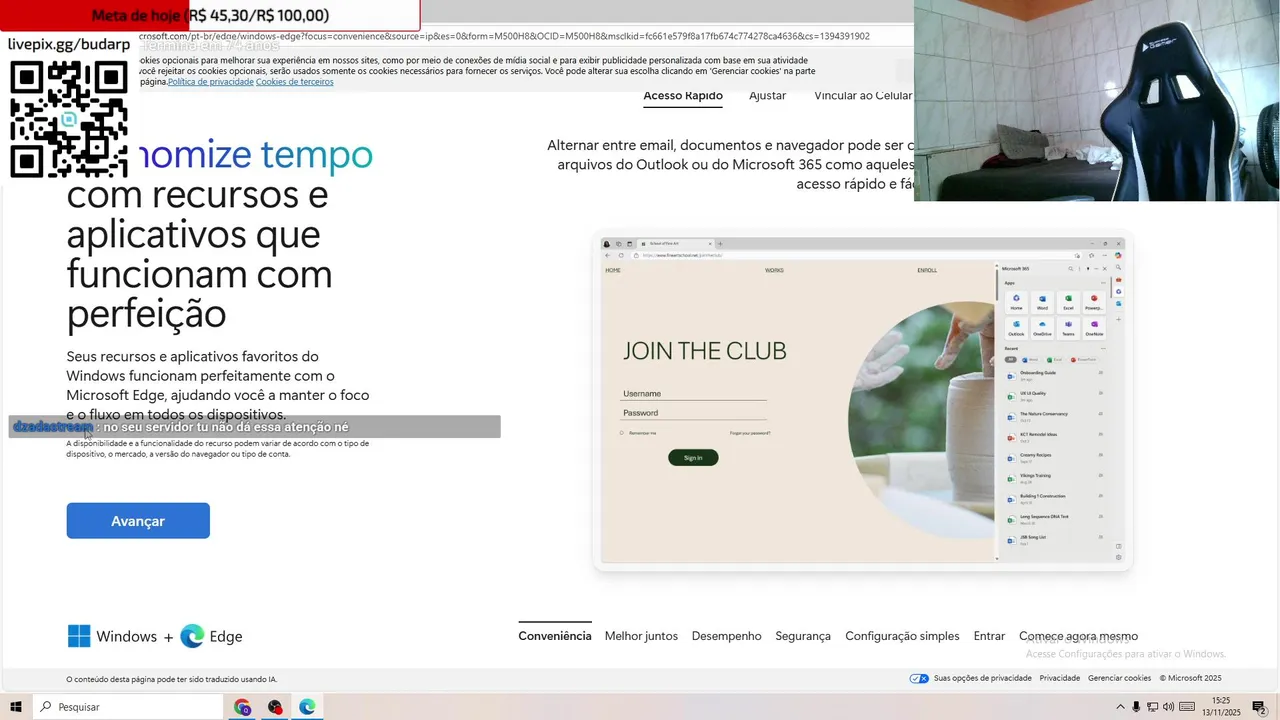Click the livepix QR code overlay
This screenshot has width=1280, height=720.
69,119
